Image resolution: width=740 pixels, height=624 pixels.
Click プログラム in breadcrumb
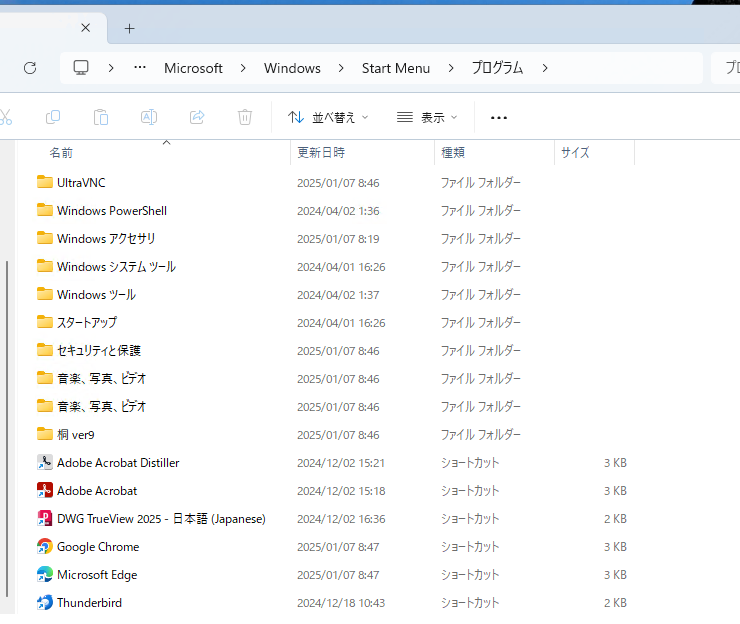pyautogui.click(x=497, y=68)
